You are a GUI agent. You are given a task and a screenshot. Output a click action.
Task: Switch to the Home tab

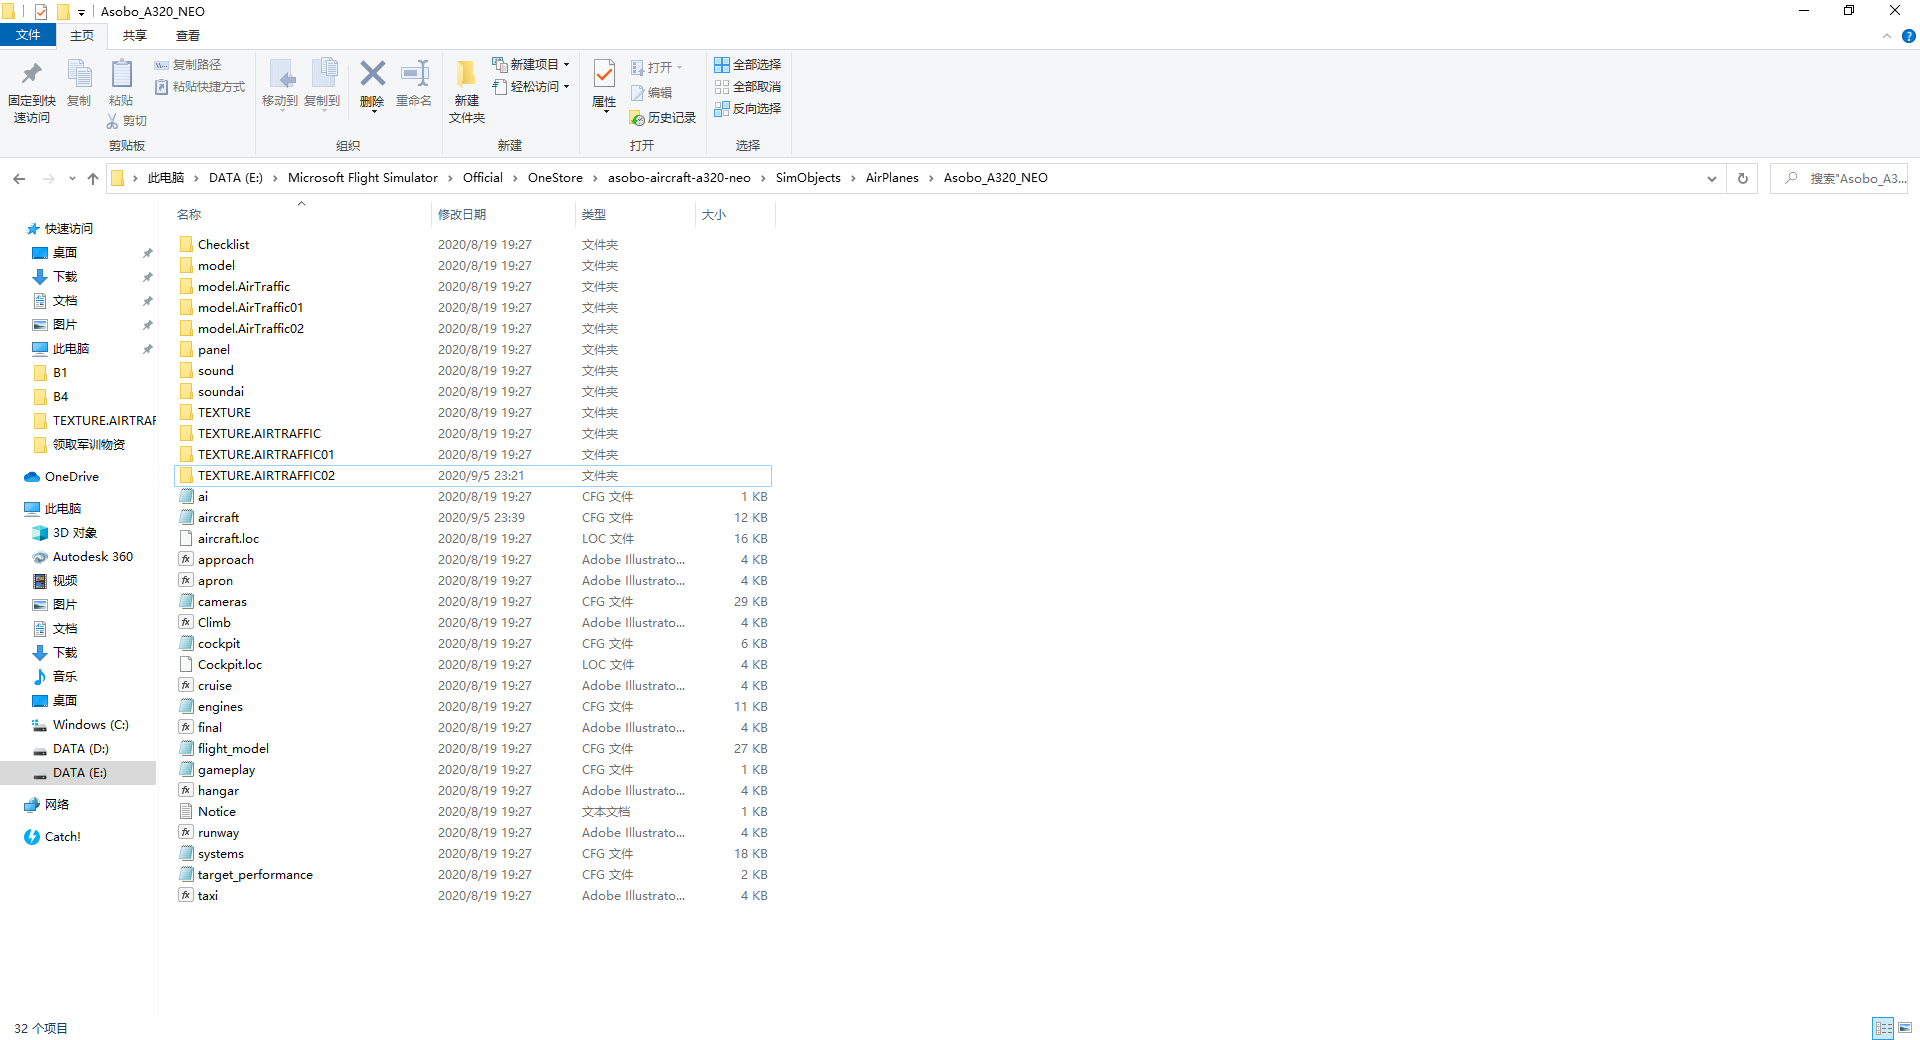[82, 36]
